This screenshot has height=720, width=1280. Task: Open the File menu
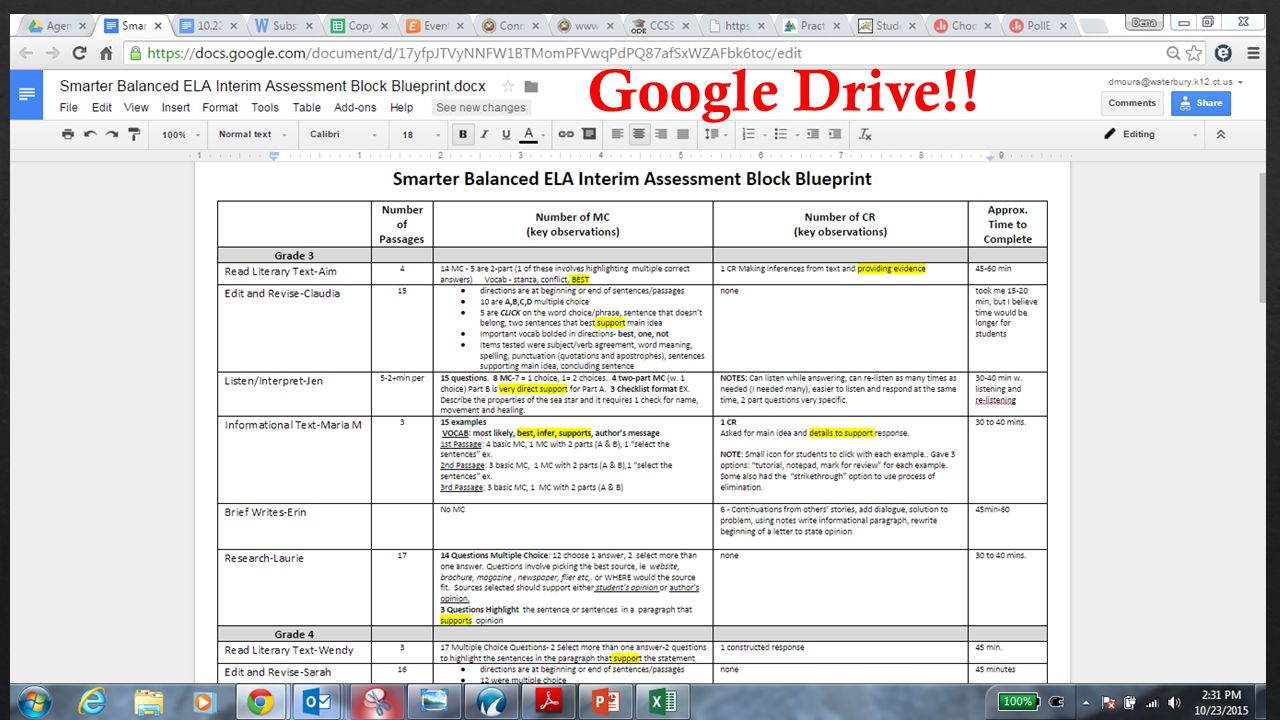point(68,107)
